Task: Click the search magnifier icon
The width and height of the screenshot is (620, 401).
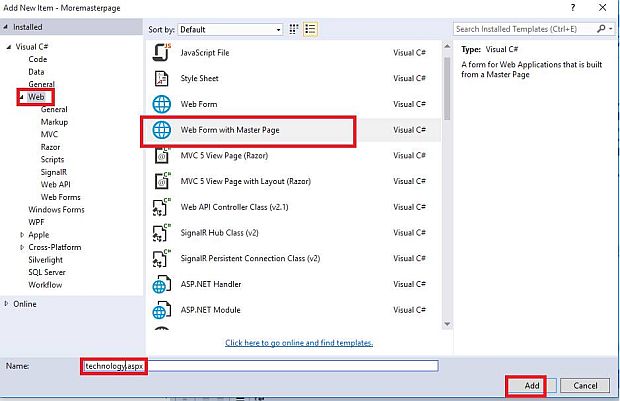Action: [601, 29]
